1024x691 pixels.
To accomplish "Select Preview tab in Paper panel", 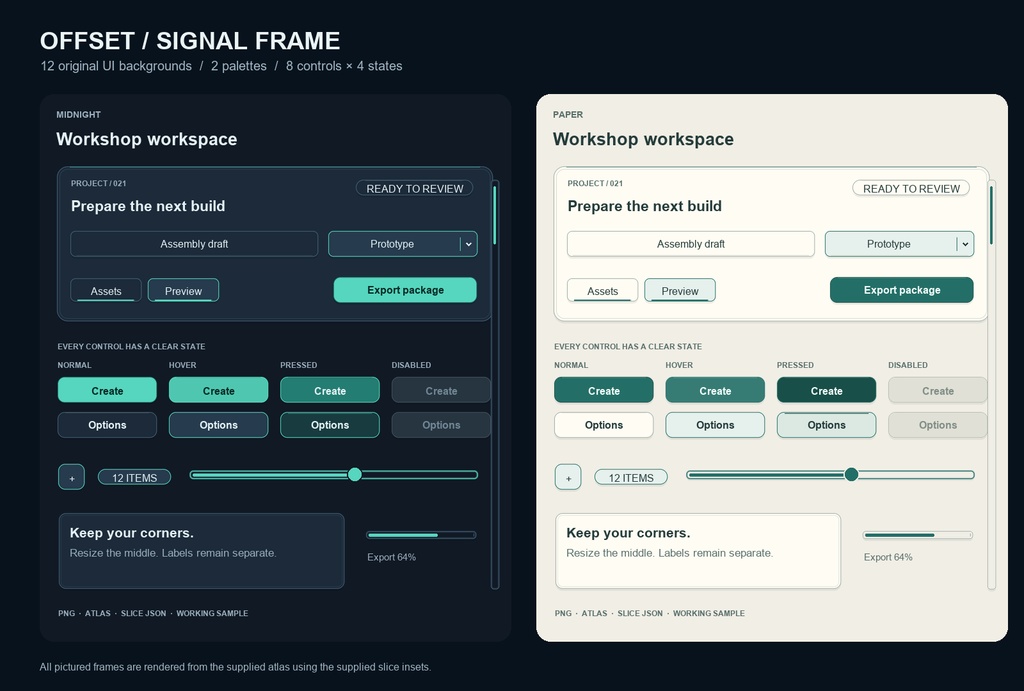I will (x=680, y=291).
